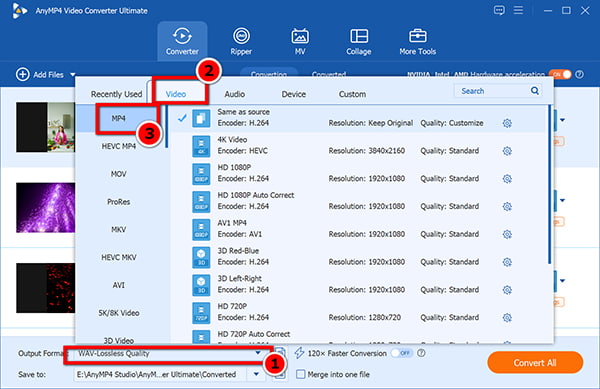Choose Same as source preset
Image resolution: width=600 pixels, height=389 pixels.
358,118
